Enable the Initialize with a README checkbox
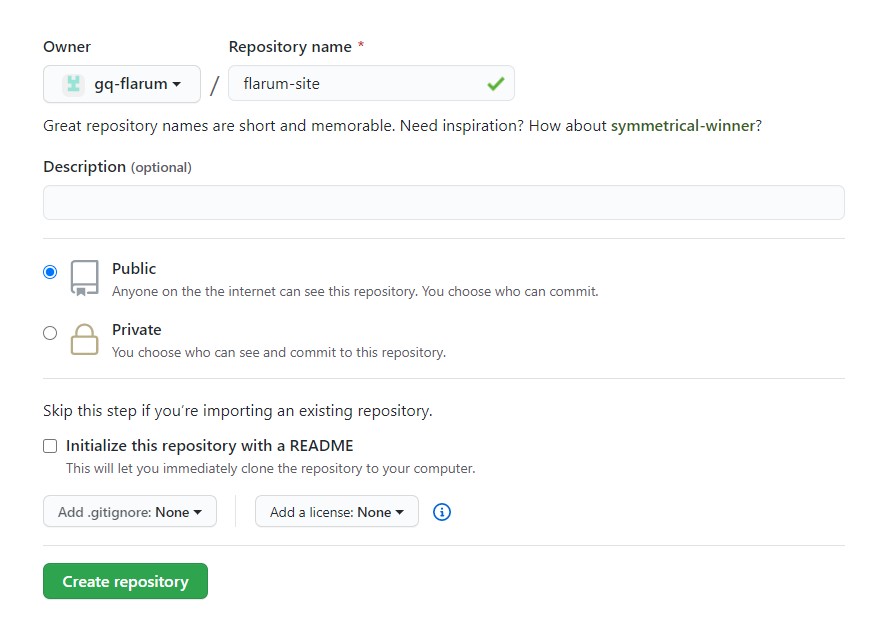Image resolution: width=893 pixels, height=637 pixels. click(50, 446)
